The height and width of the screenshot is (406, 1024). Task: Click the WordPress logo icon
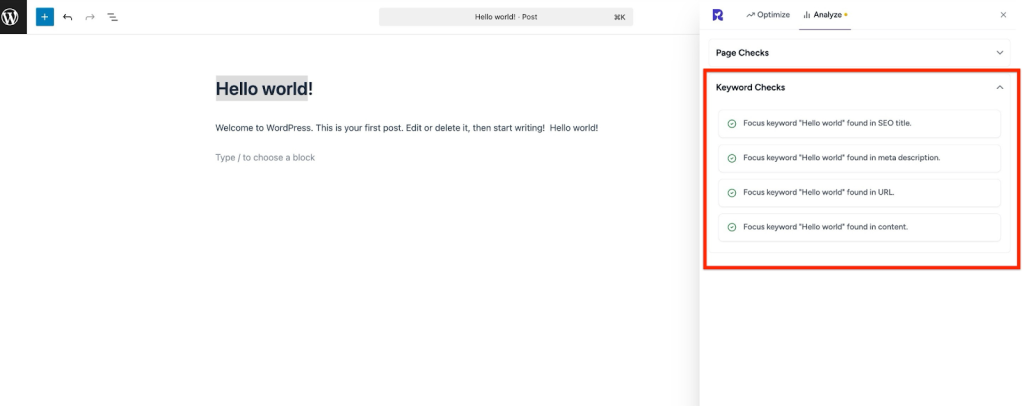click(x=13, y=17)
